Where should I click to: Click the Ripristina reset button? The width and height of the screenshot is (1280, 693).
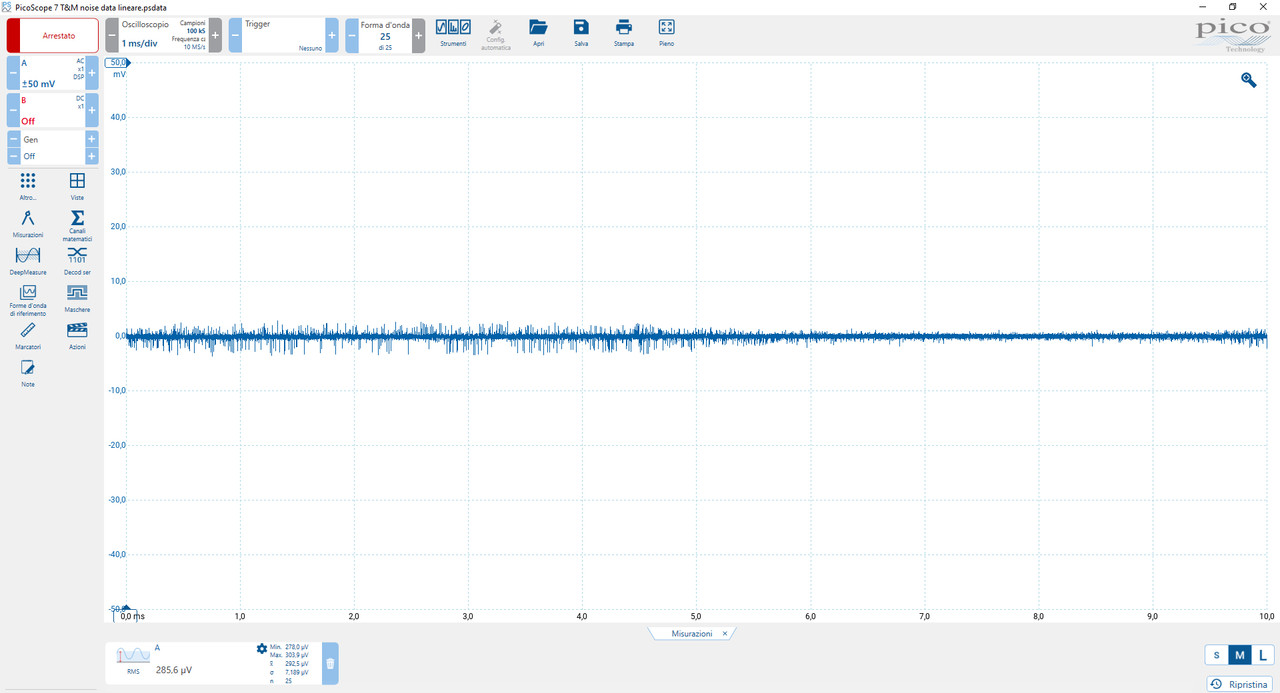click(1240, 684)
